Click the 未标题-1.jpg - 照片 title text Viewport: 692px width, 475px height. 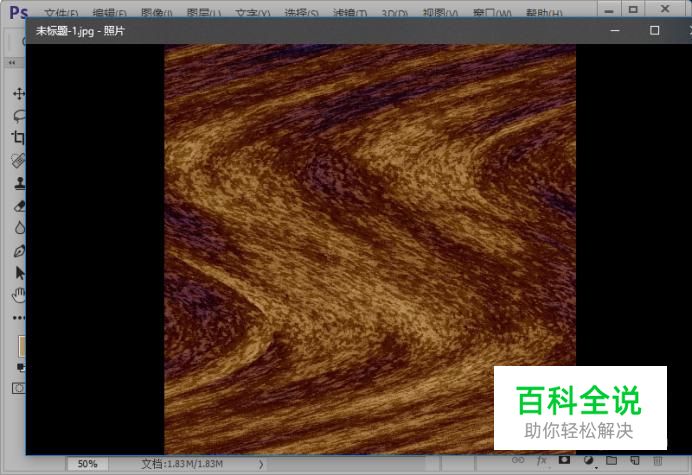[80, 31]
